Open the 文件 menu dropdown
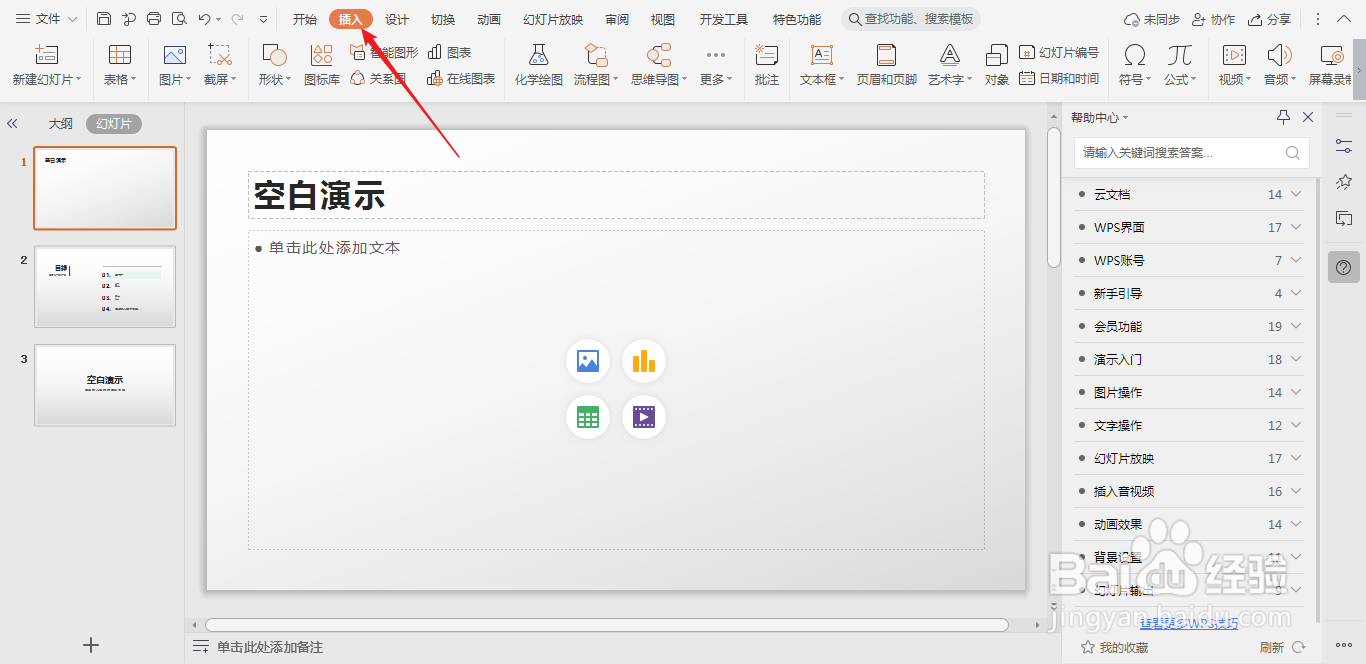 pos(47,19)
